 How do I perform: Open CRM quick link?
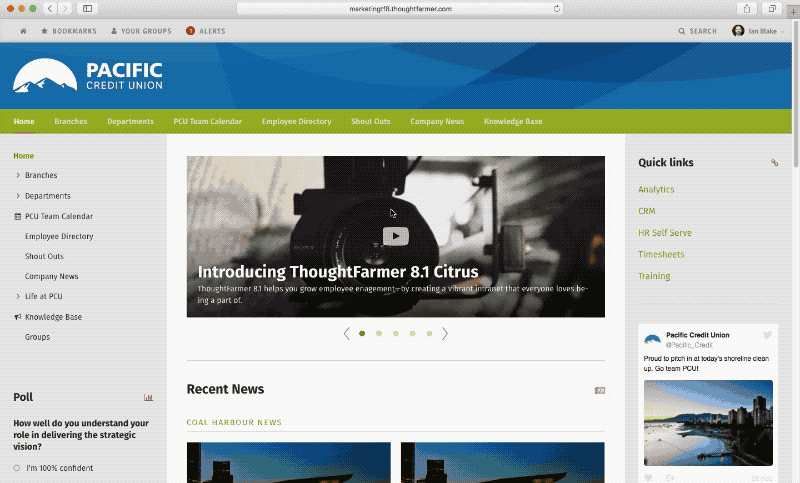[646, 211]
